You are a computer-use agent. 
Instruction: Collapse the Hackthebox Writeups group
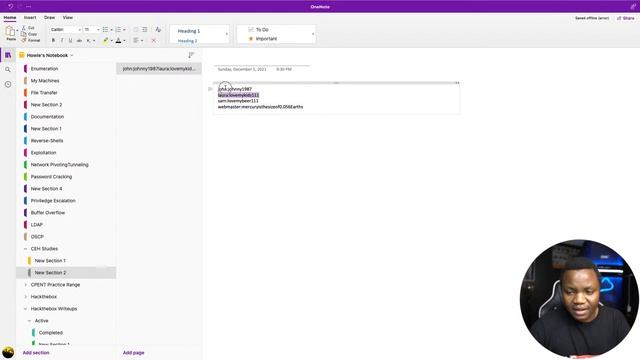tap(25, 309)
